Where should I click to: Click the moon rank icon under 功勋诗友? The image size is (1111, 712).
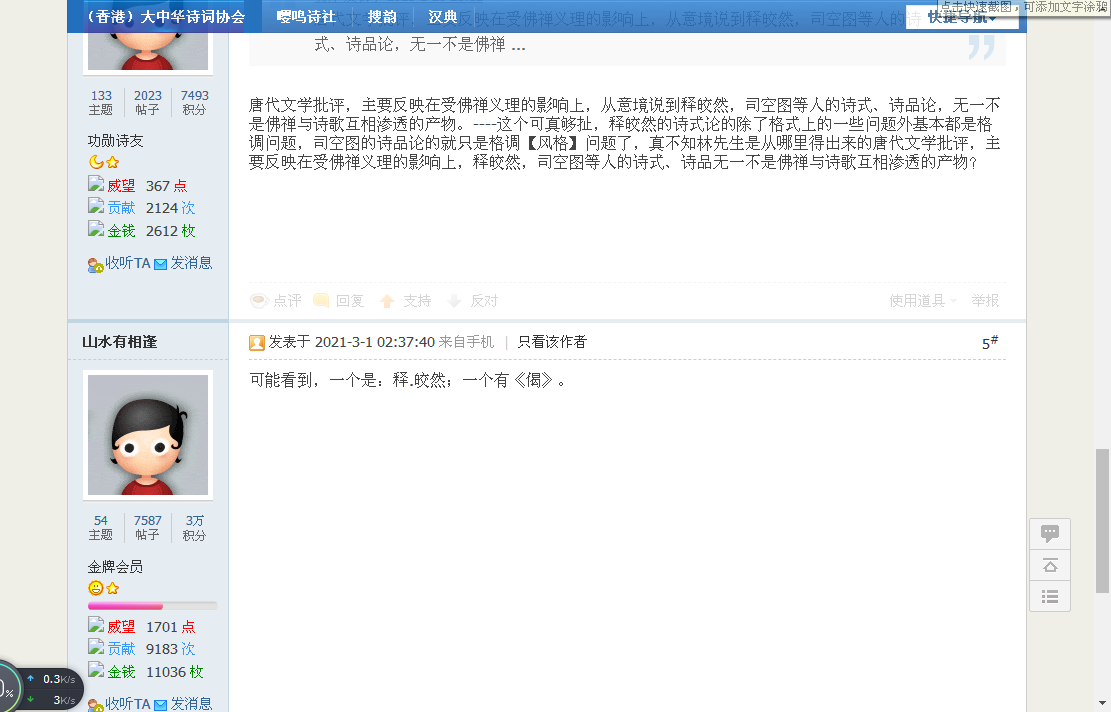point(96,162)
